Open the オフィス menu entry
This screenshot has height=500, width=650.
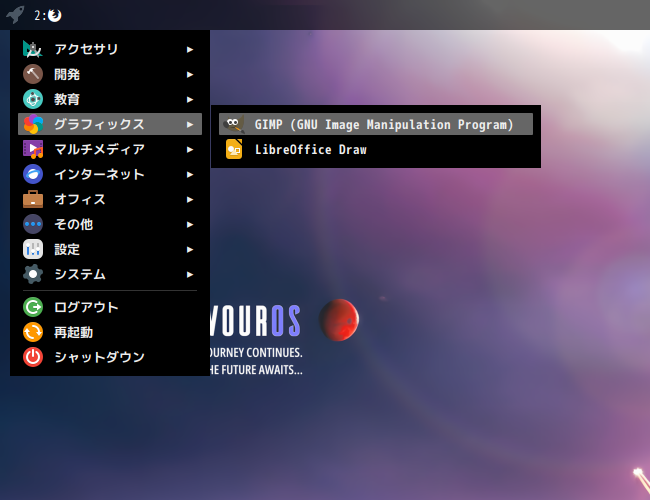click(x=110, y=199)
